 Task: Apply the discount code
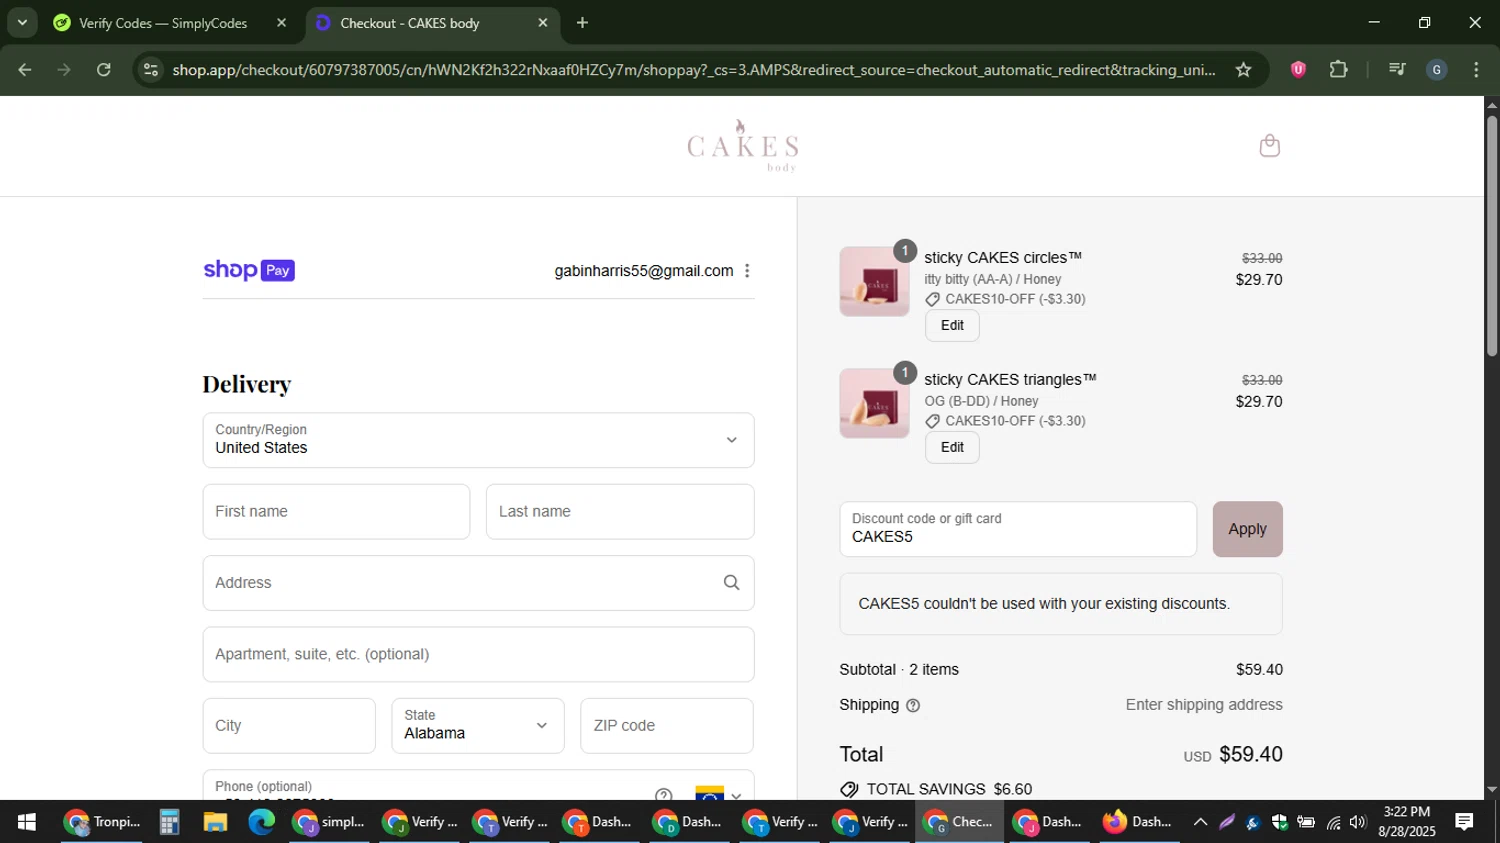point(1247,529)
